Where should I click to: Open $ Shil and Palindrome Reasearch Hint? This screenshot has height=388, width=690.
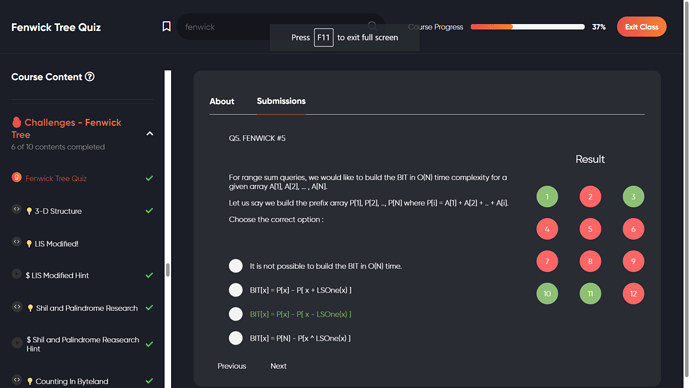click(x=82, y=344)
